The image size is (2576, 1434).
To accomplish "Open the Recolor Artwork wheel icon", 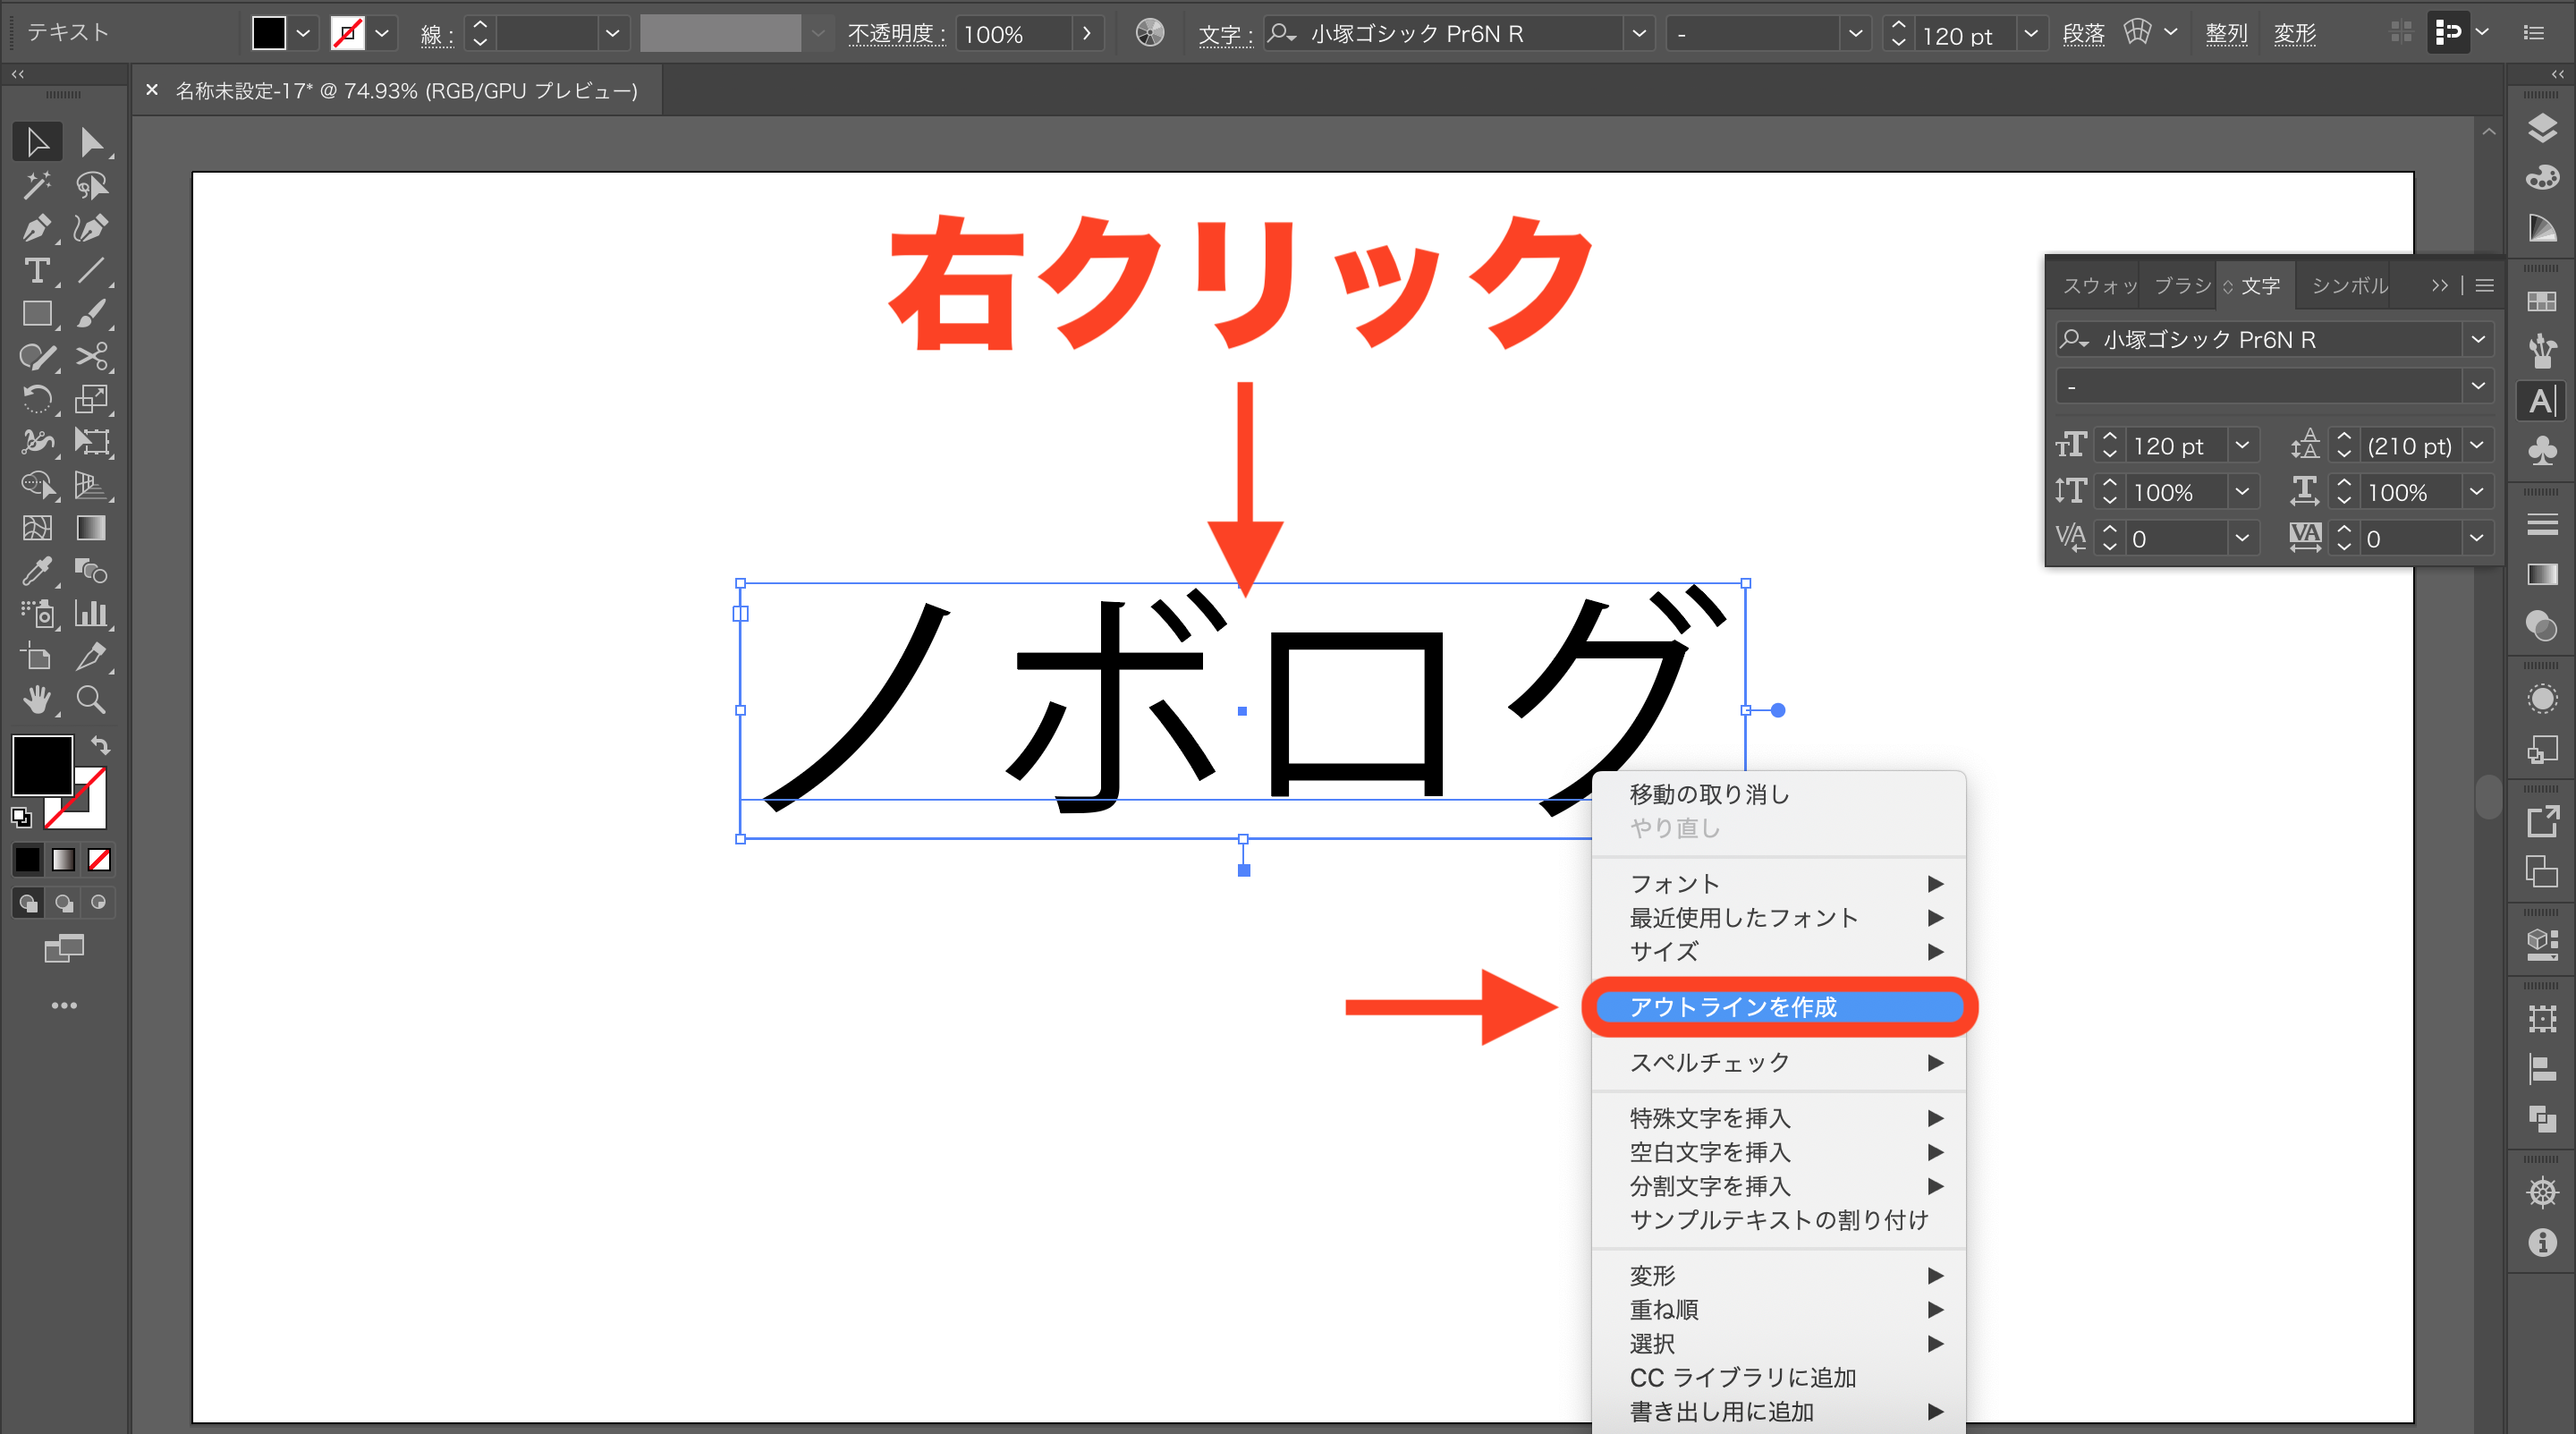I will [1150, 33].
